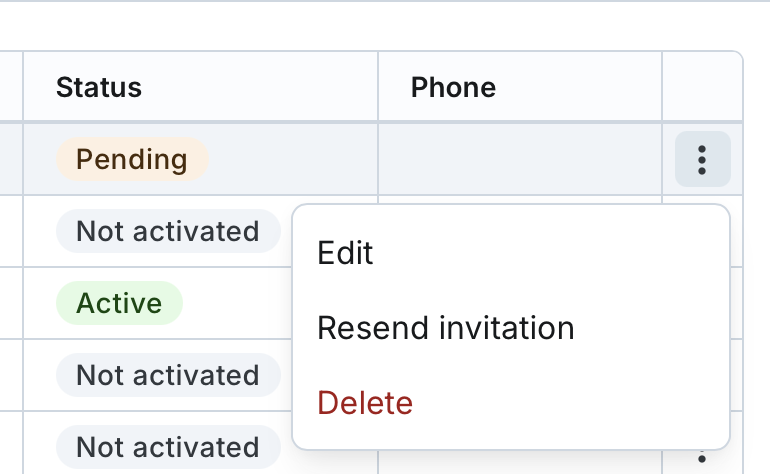Select Resend invitation in the menu
The width and height of the screenshot is (770, 474).
445,327
